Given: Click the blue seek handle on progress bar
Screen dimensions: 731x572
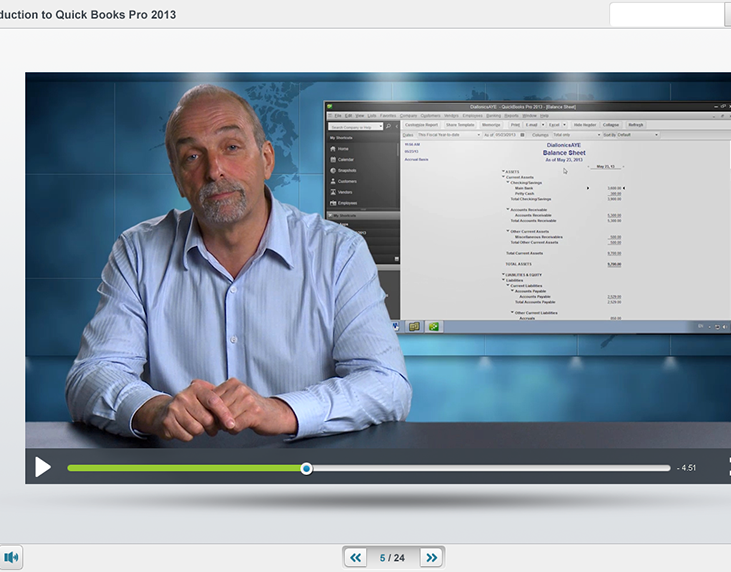Looking at the screenshot, I should pyautogui.click(x=306, y=469).
